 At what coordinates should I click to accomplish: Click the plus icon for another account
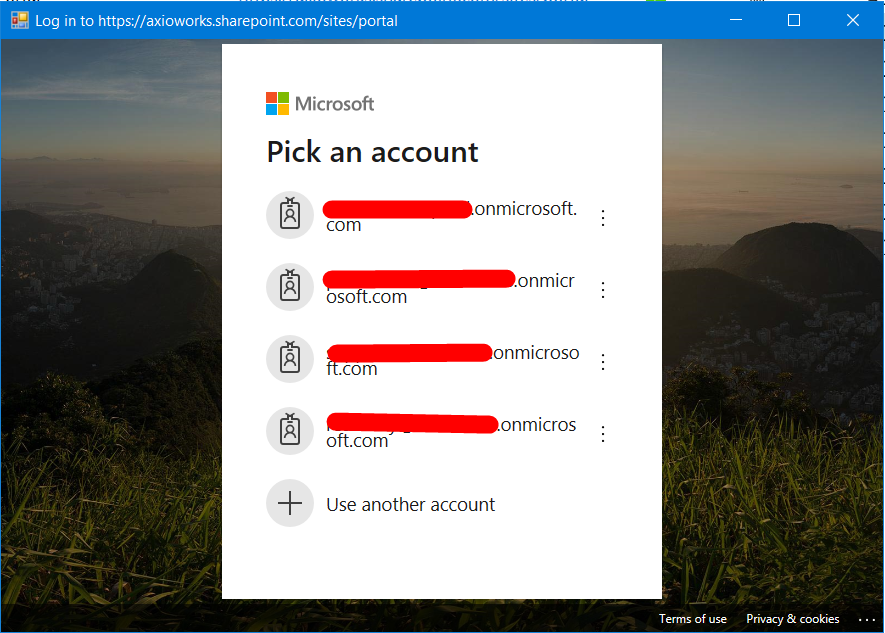click(290, 503)
